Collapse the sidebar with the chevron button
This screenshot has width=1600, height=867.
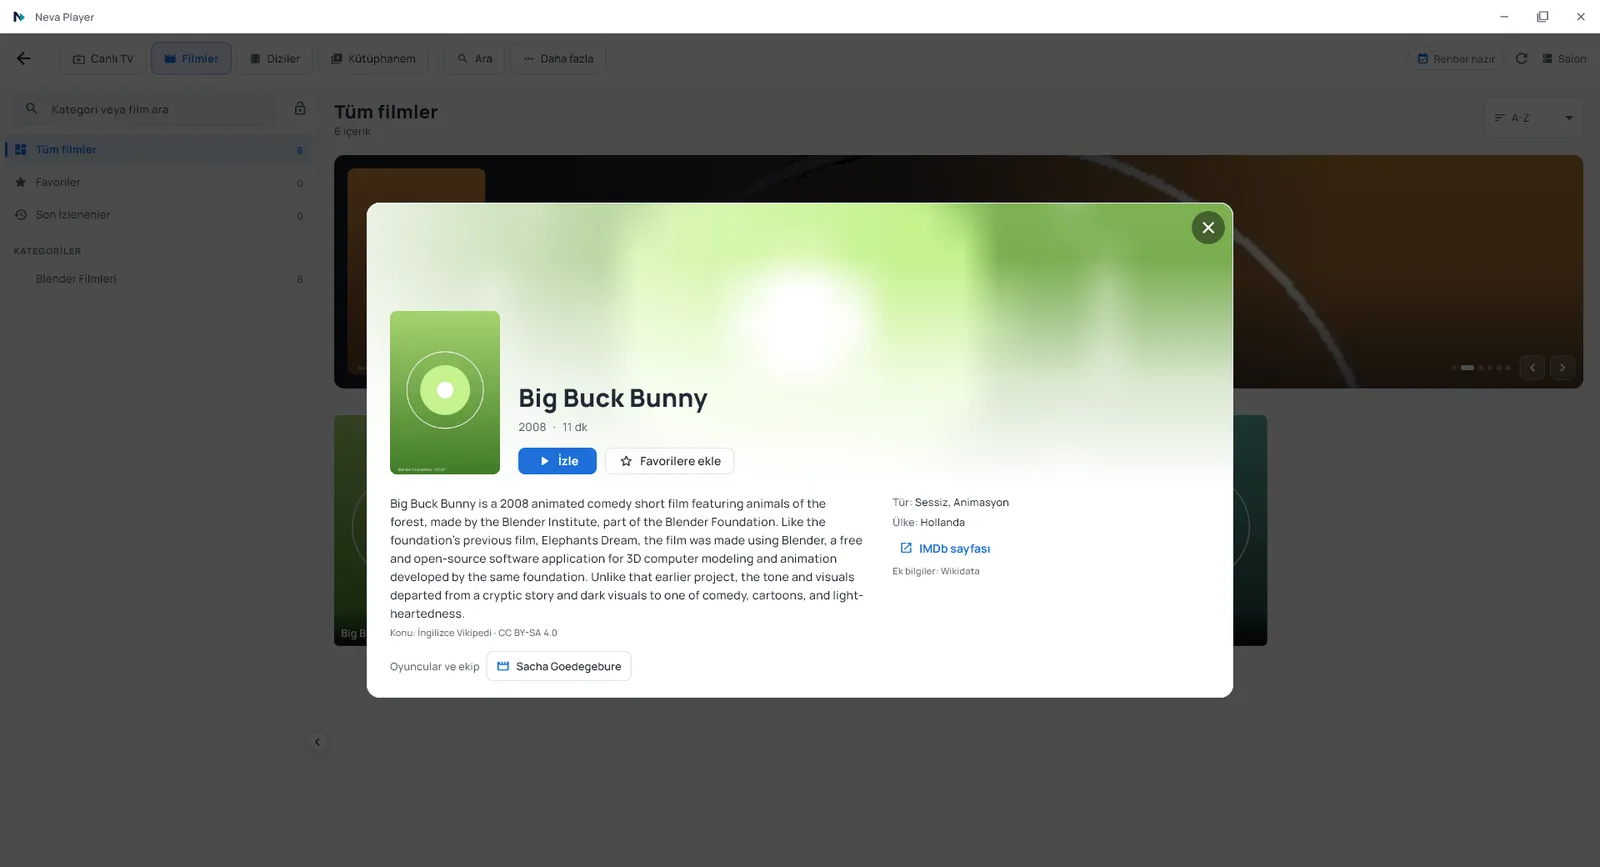pos(317,742)
